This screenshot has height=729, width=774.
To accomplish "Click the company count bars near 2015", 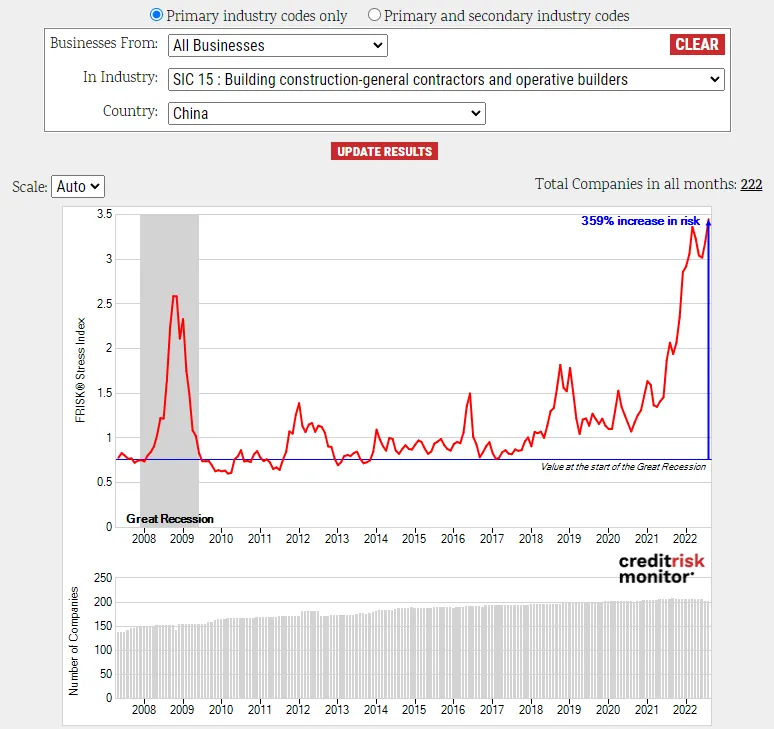I will click(x=414, y=652).
